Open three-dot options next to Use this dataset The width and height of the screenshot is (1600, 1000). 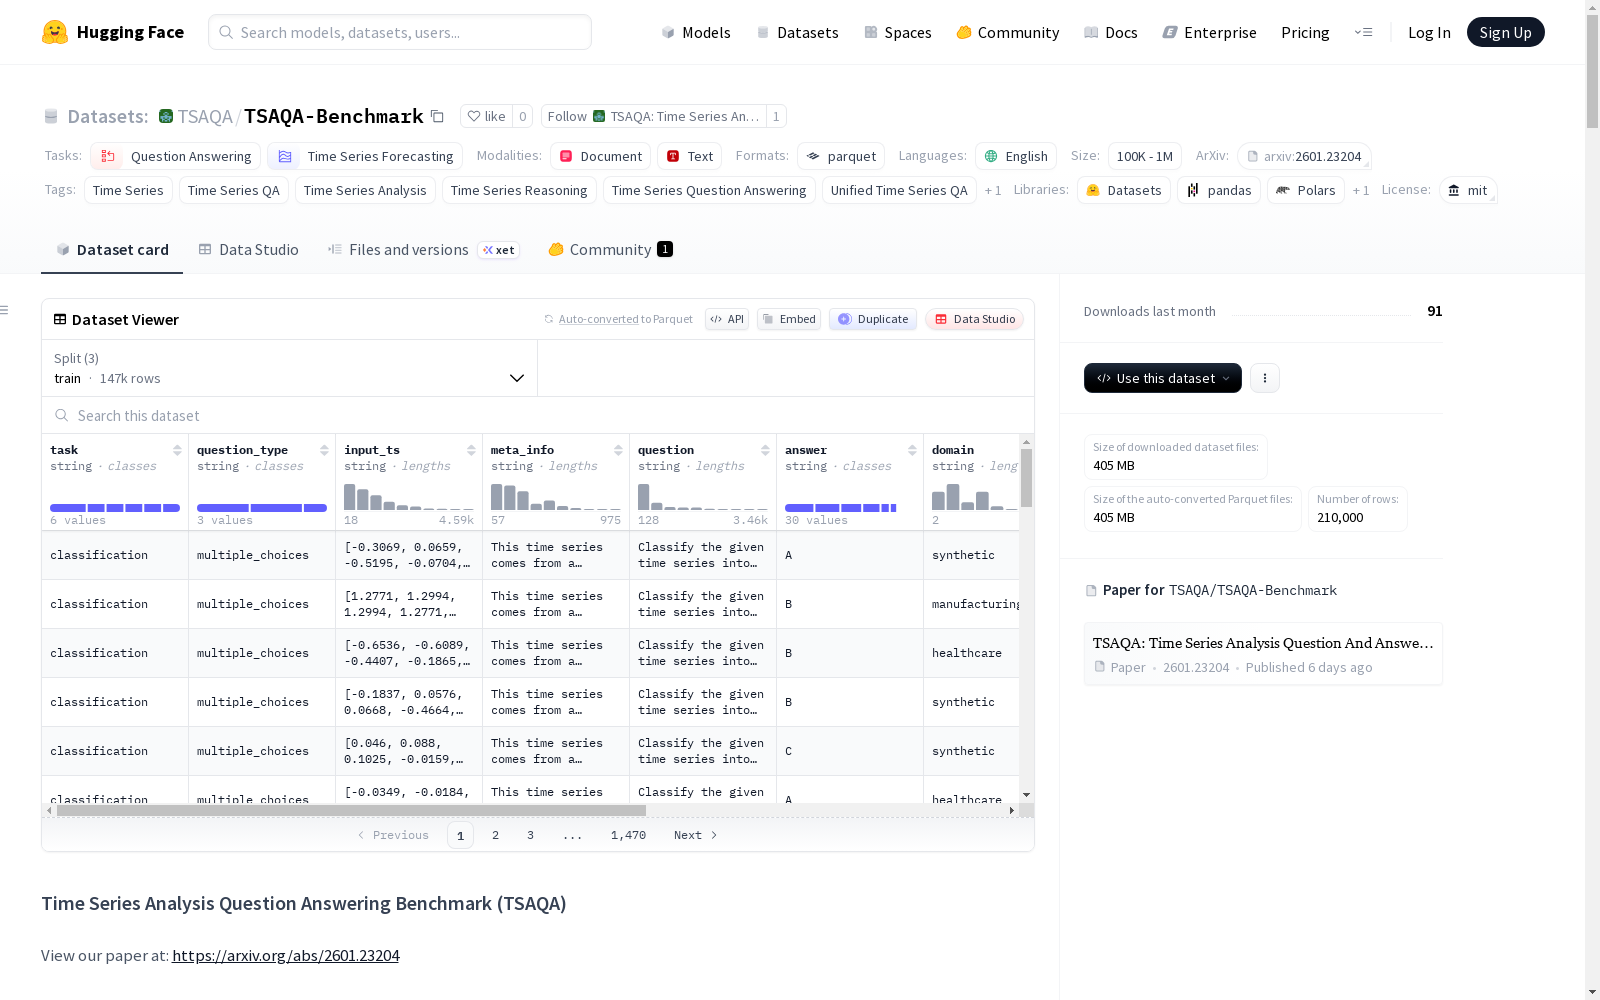point(1265,378)
